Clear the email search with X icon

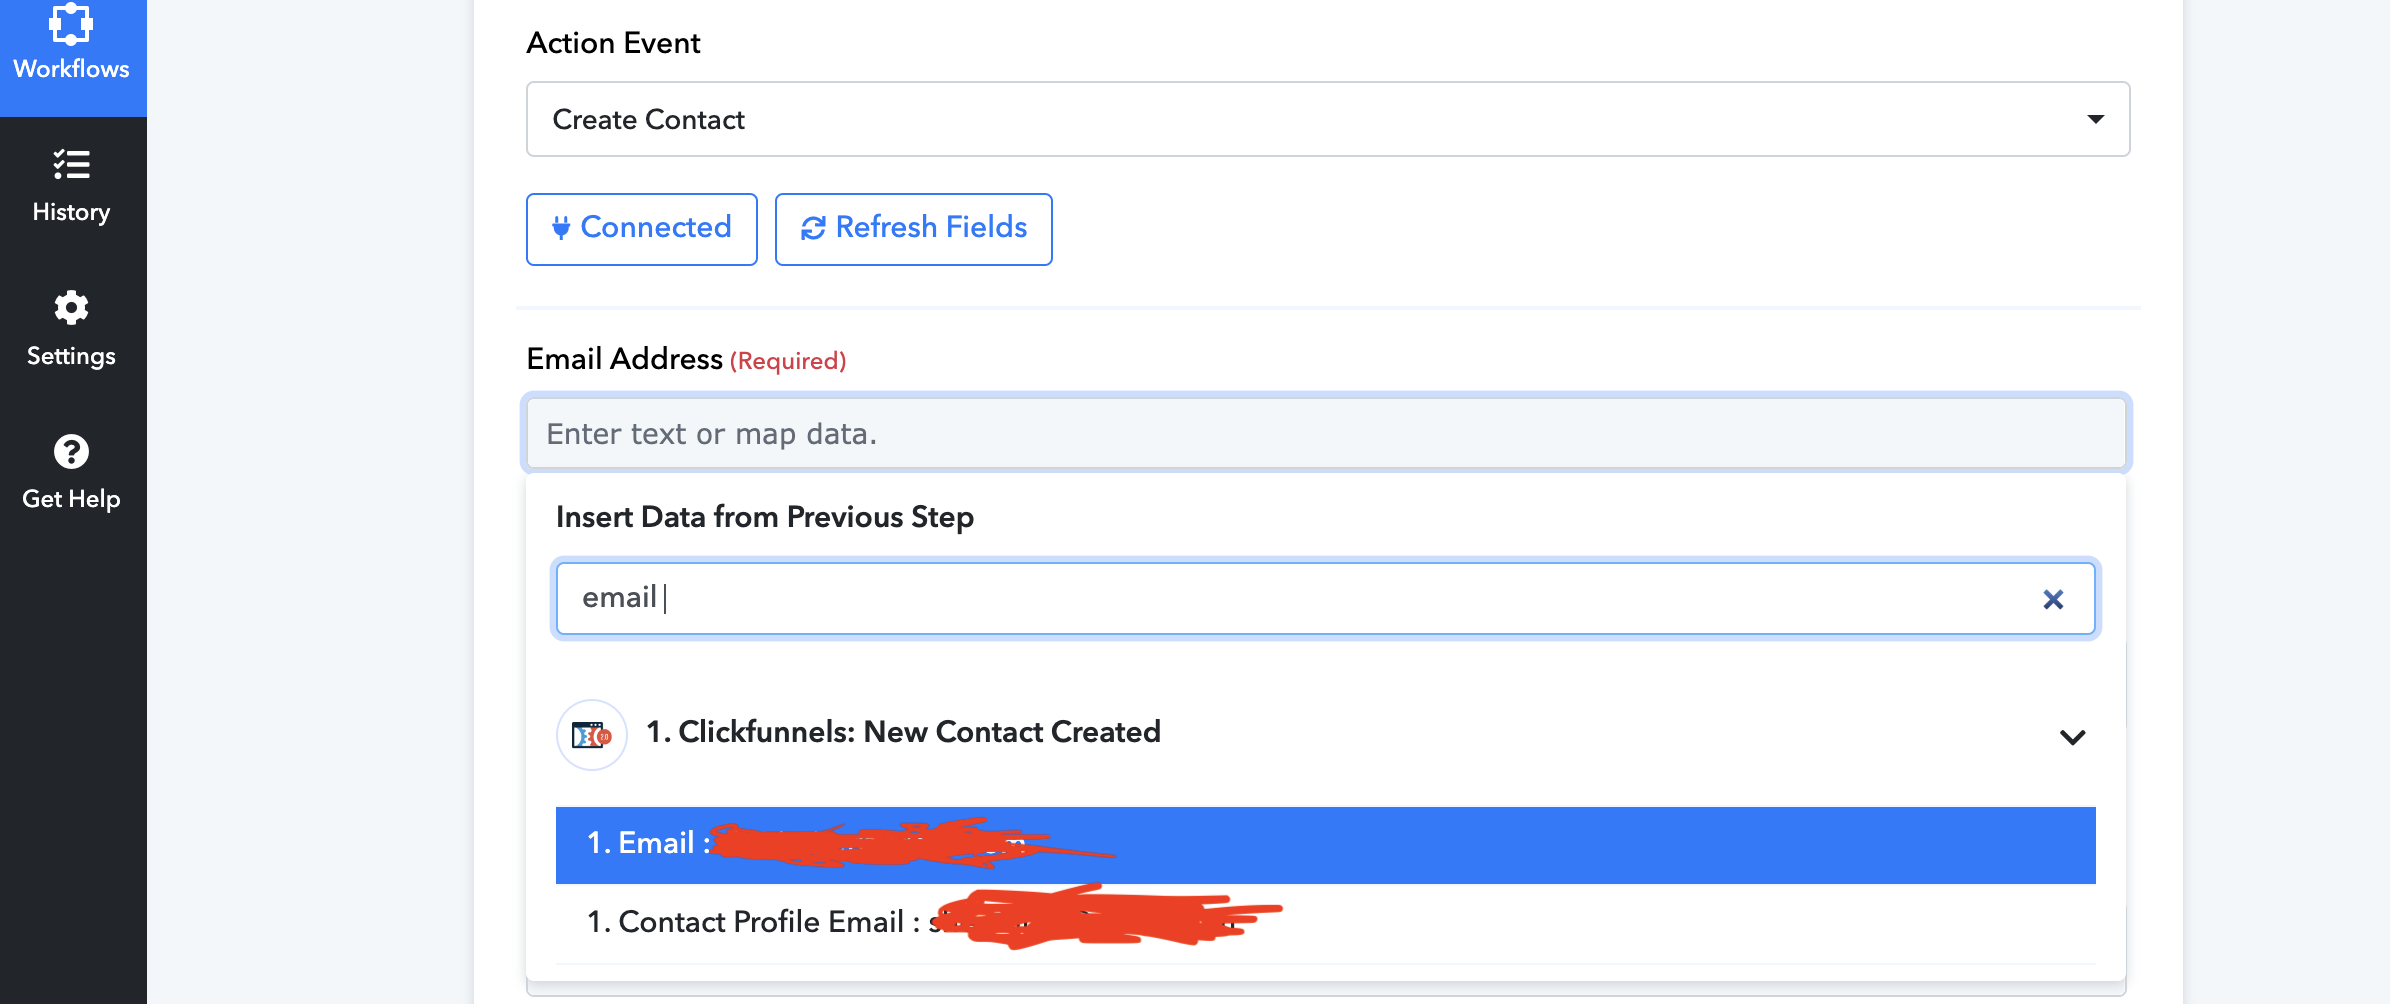[2053, 599]
